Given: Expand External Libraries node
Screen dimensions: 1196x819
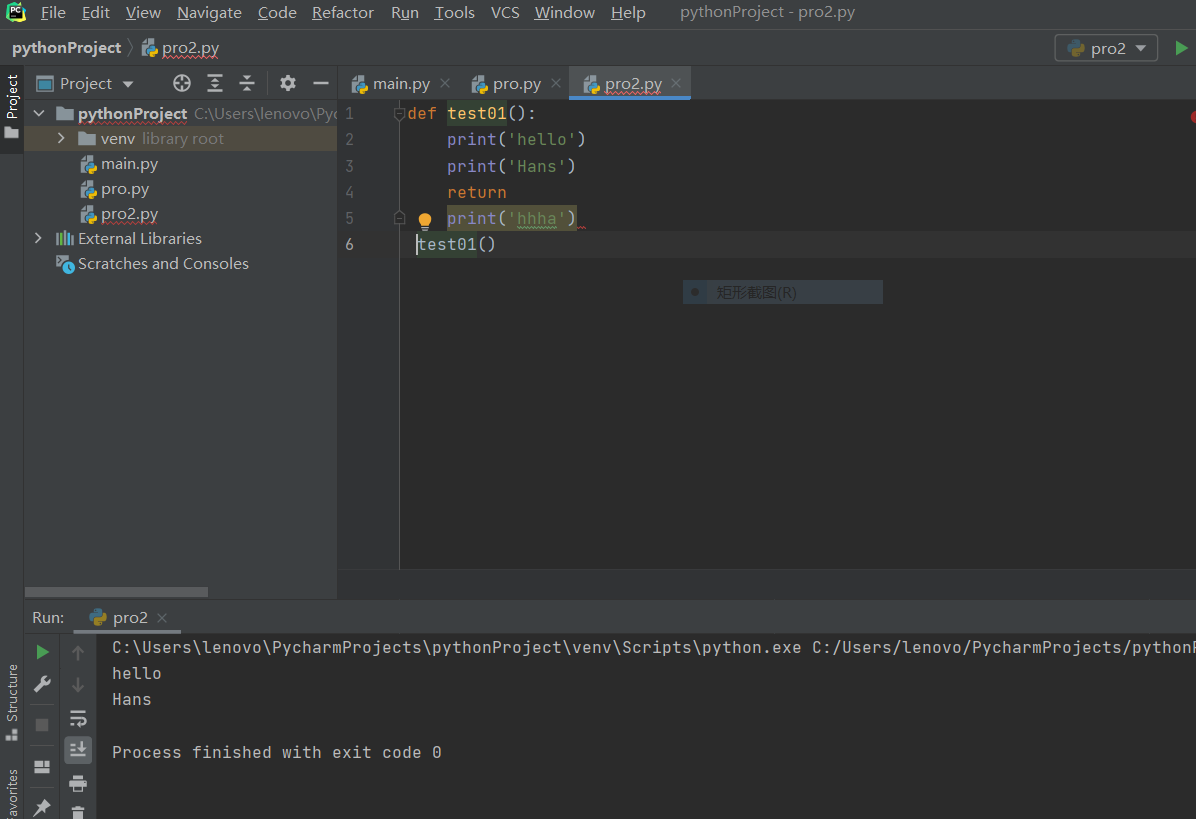Looking at the screenshot, I should (38, 239).
